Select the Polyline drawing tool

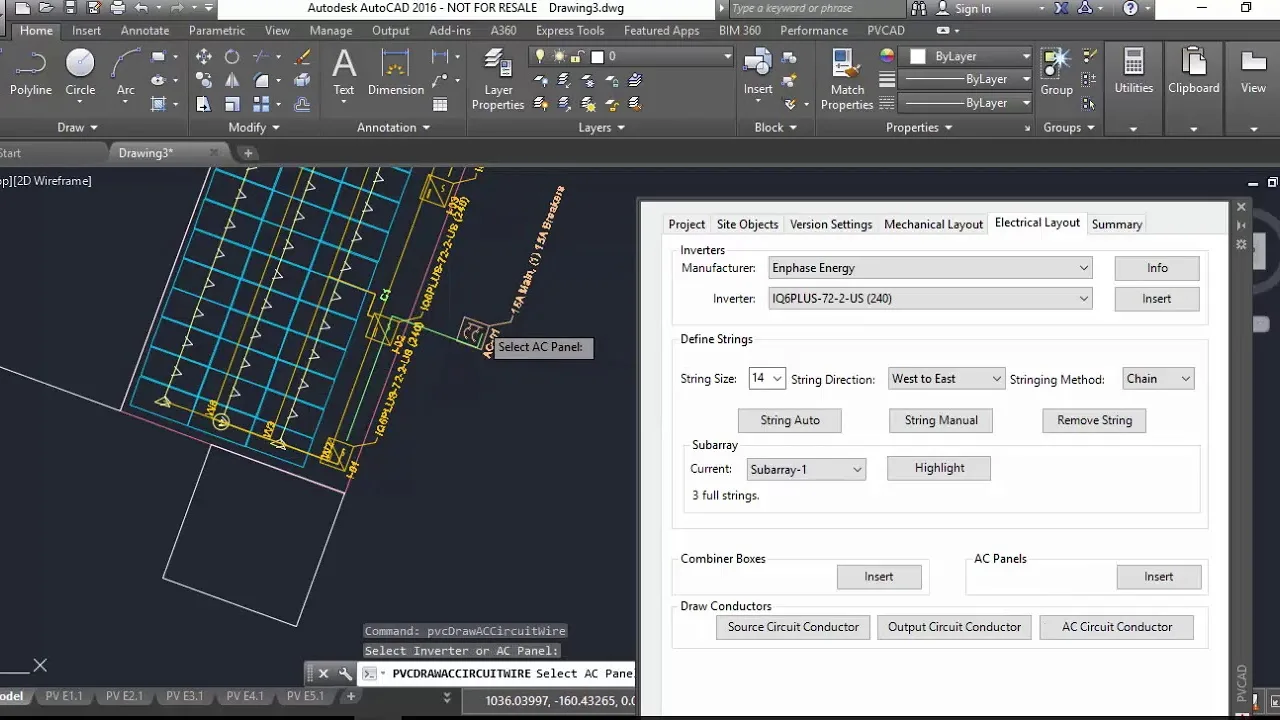click(x=31, y=73)
